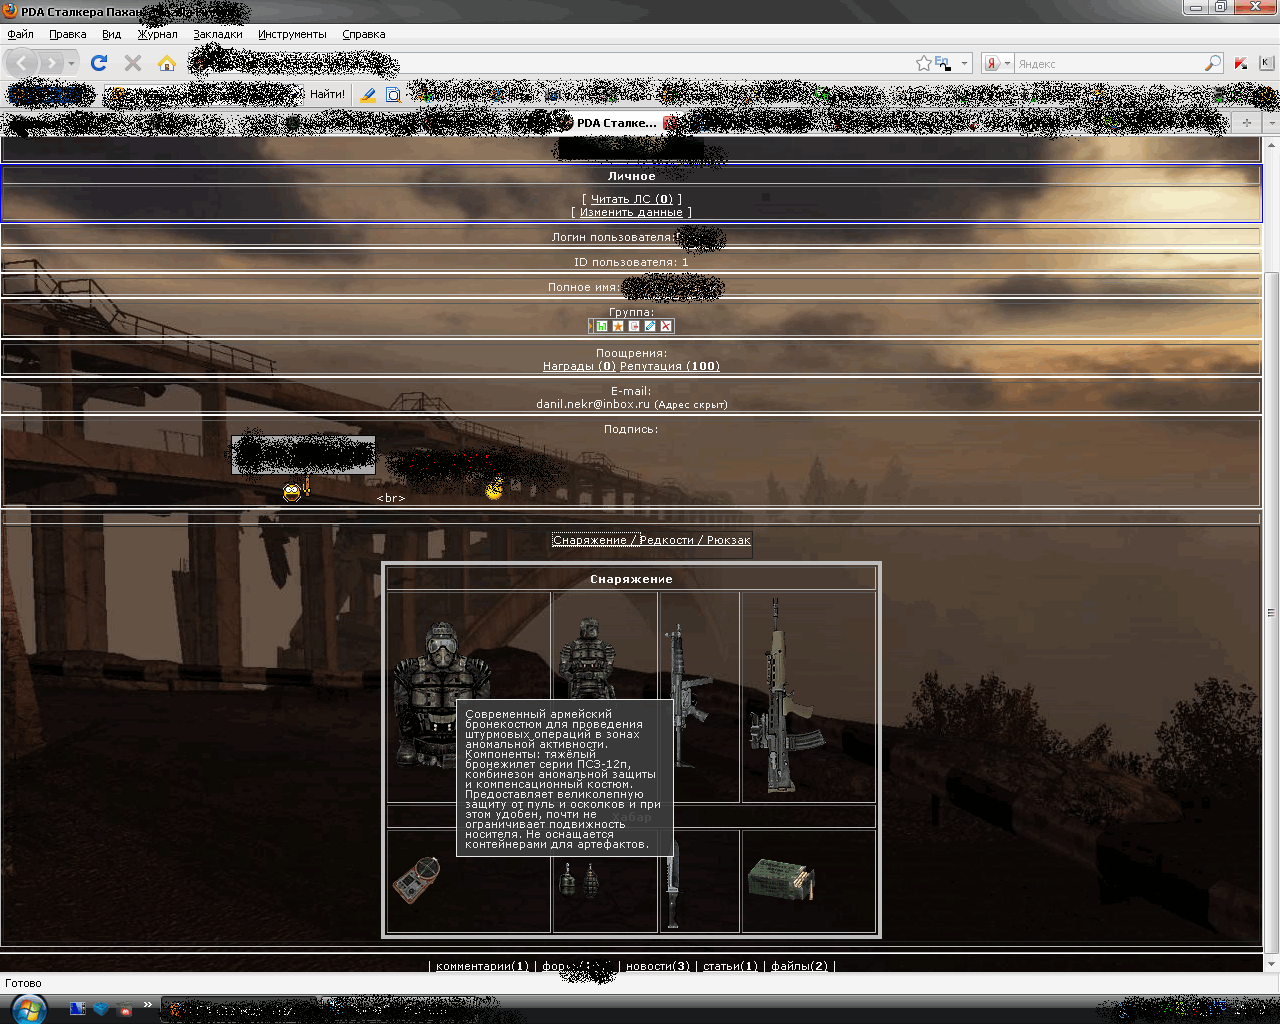This screenshot has width=1280, height=1024.
Task: Select the large assault rifle item
Action: tap(787, 695)
